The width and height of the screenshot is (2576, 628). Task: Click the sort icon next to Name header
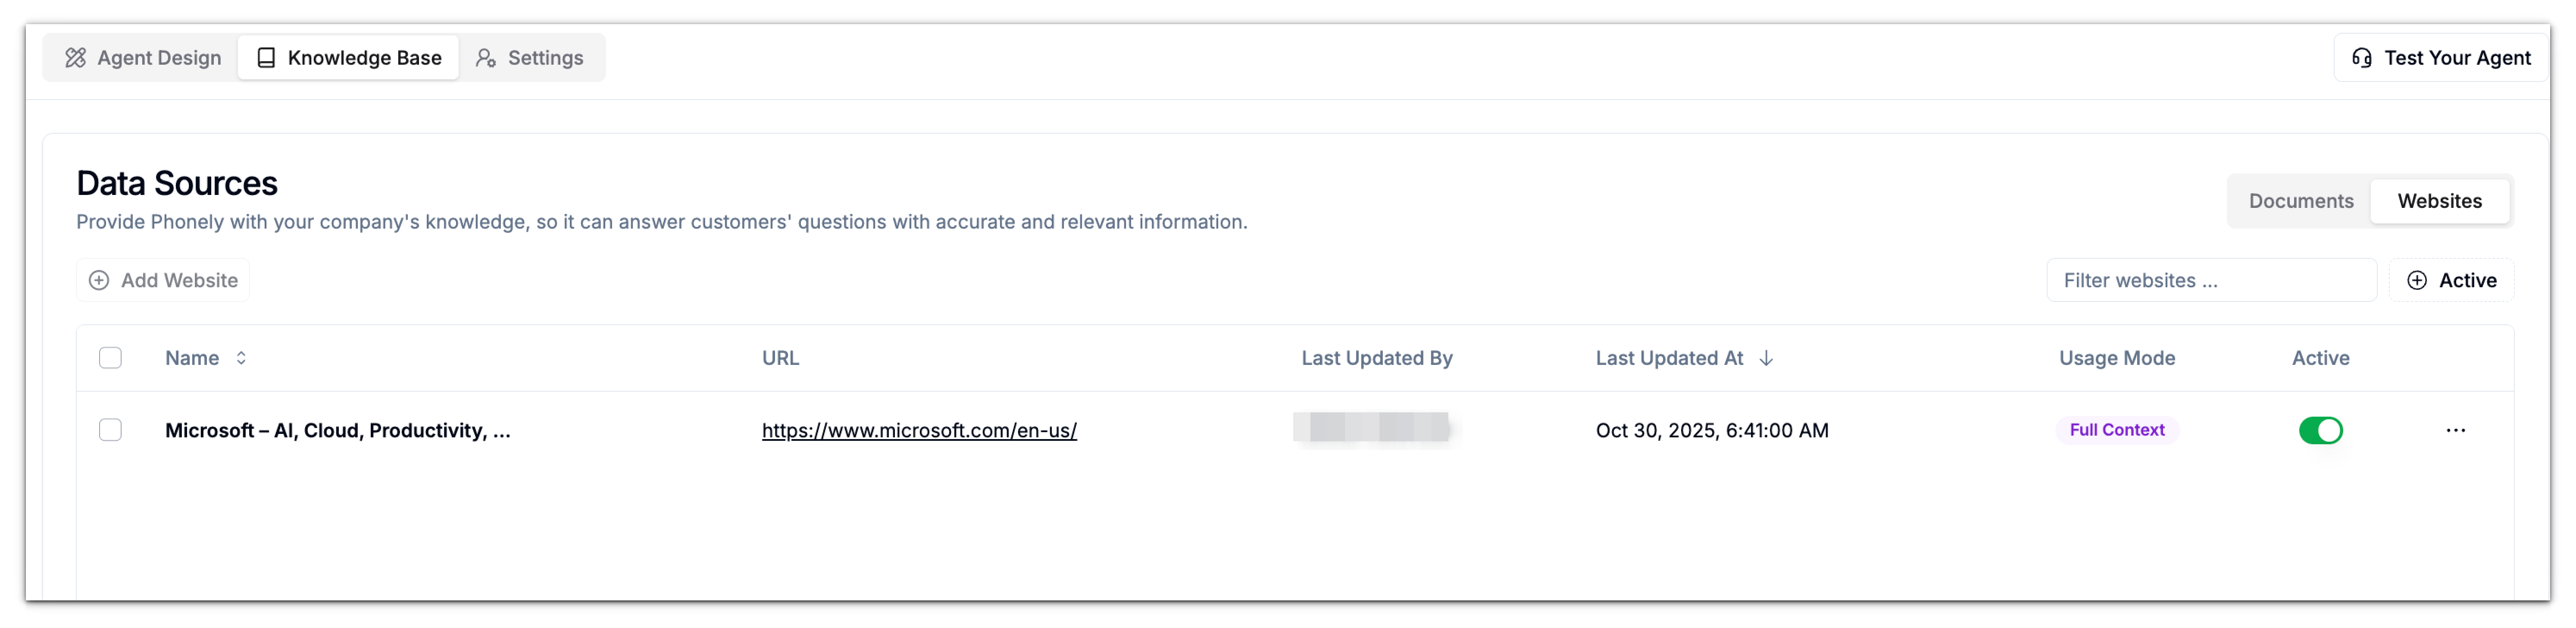tap(241, 357)
